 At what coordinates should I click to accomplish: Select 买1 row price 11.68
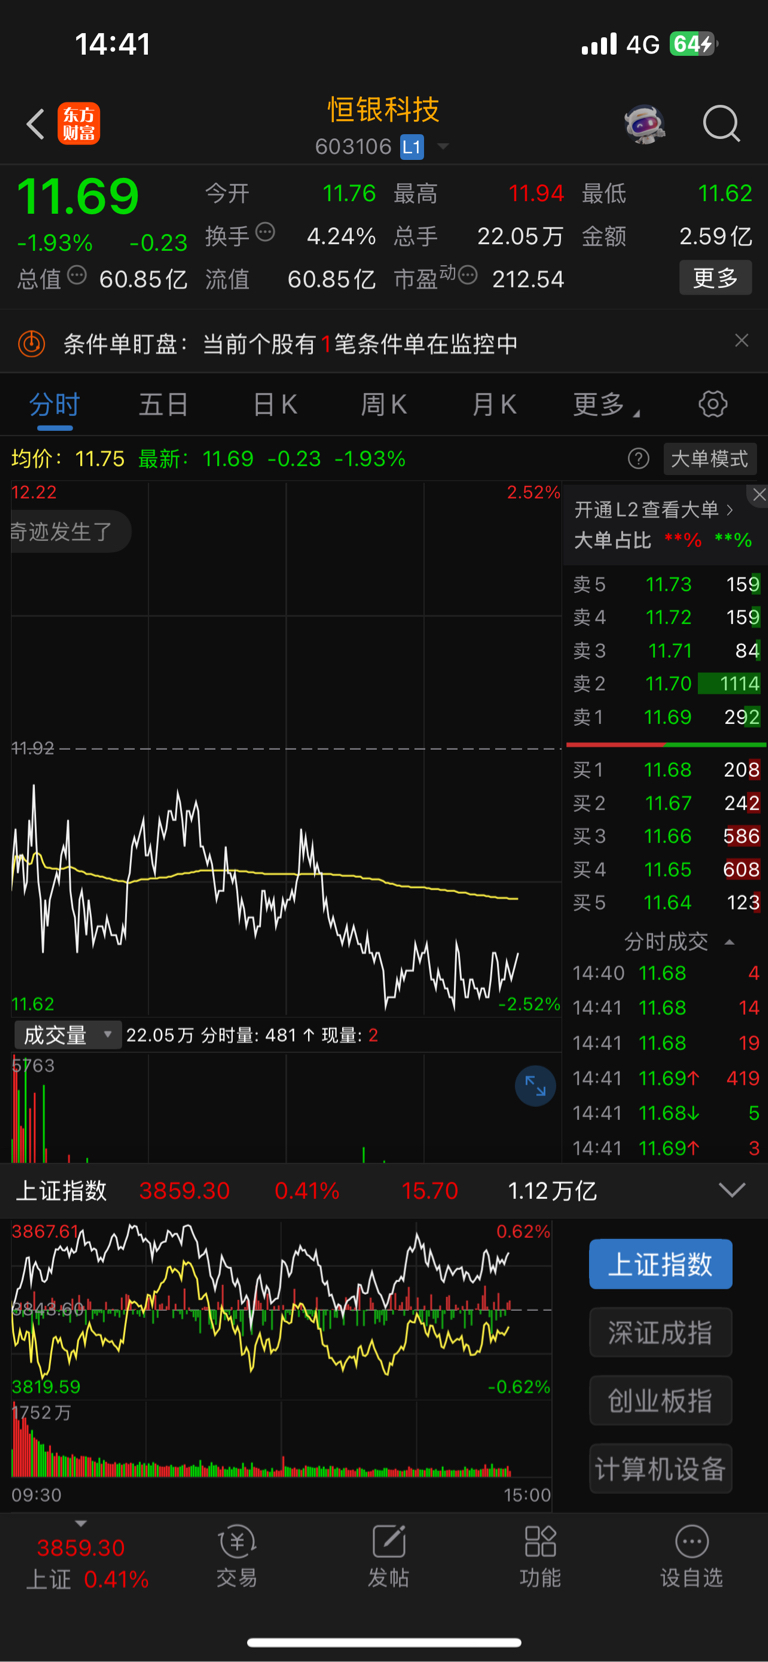666,770
